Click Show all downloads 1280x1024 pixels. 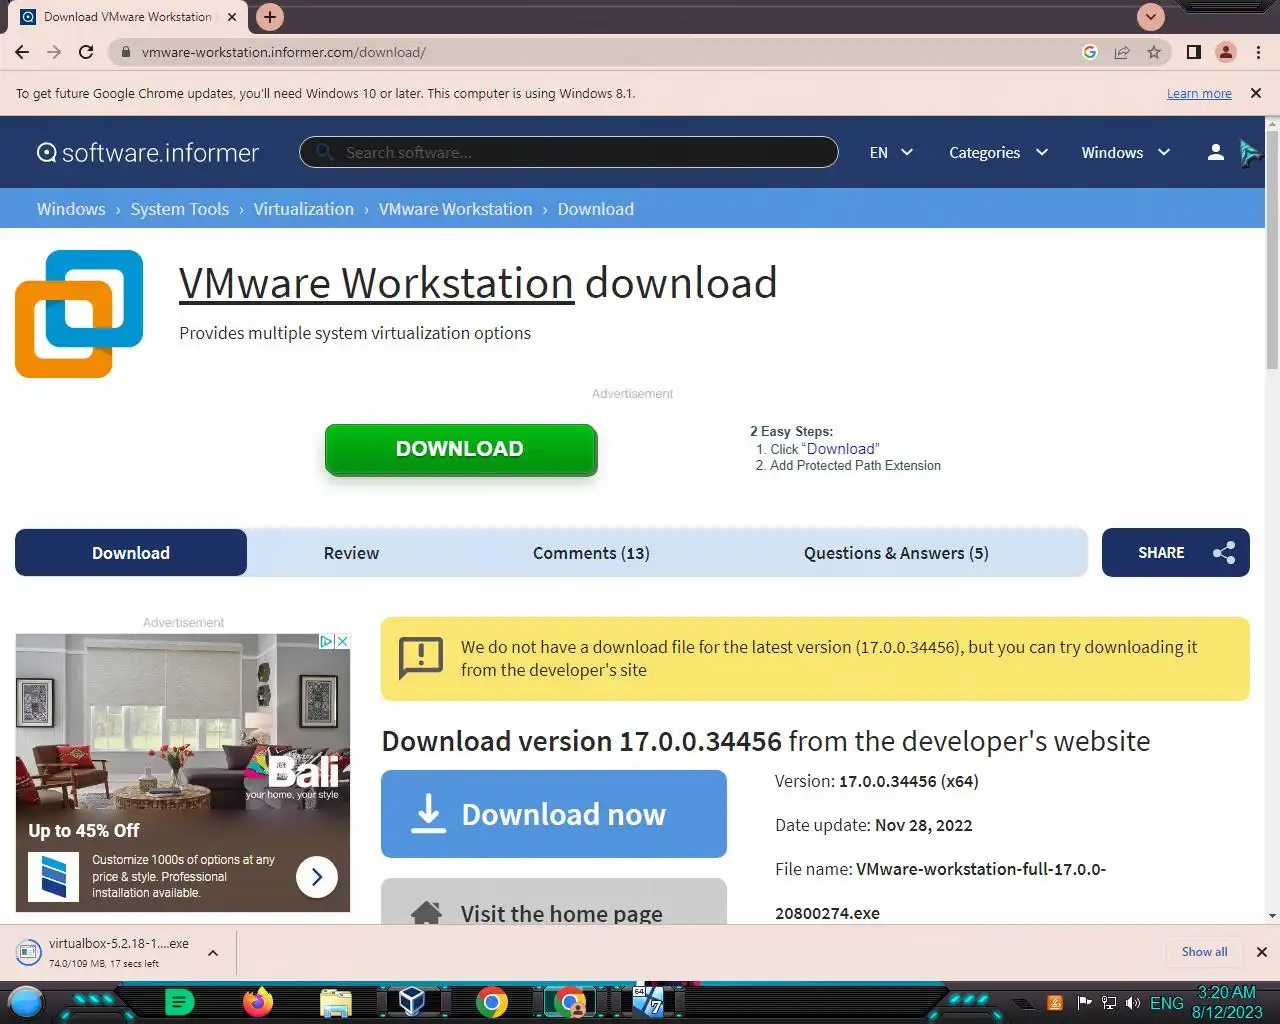click(x=1204, y=952)
